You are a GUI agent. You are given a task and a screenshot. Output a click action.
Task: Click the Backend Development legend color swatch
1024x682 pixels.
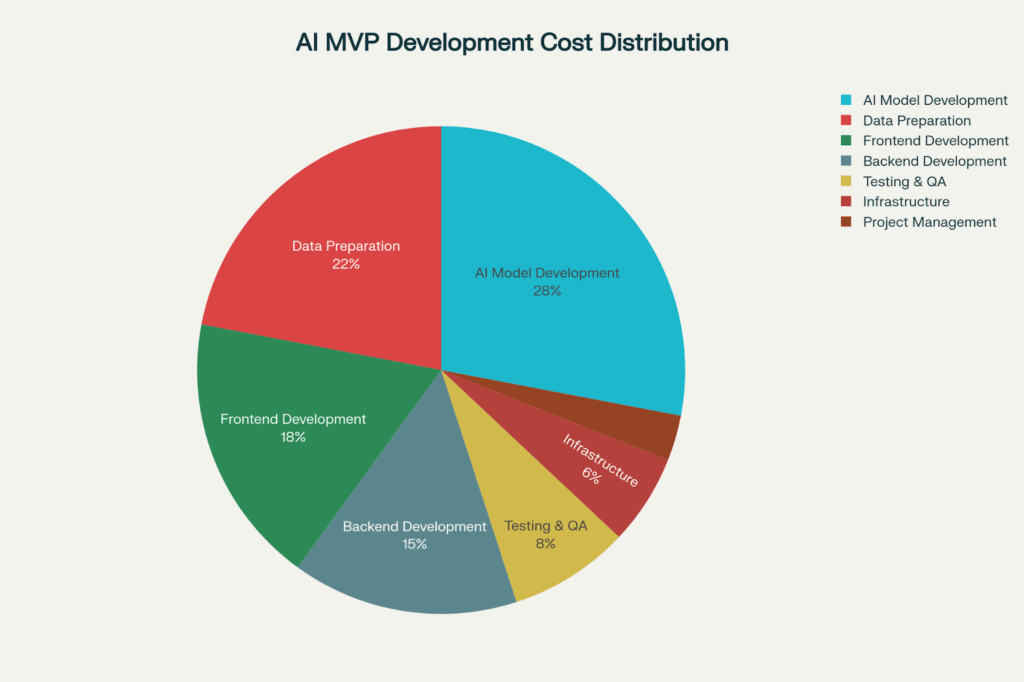click(846, 161)
